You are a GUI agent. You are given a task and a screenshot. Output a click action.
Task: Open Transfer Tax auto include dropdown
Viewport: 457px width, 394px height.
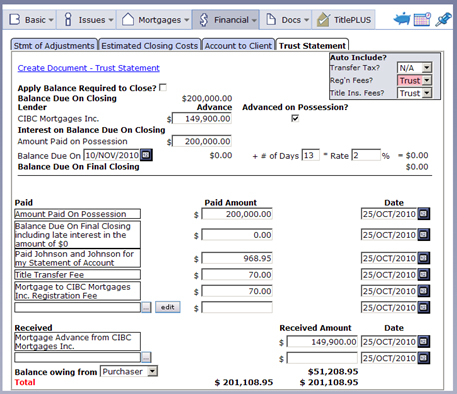coord(427,68)
